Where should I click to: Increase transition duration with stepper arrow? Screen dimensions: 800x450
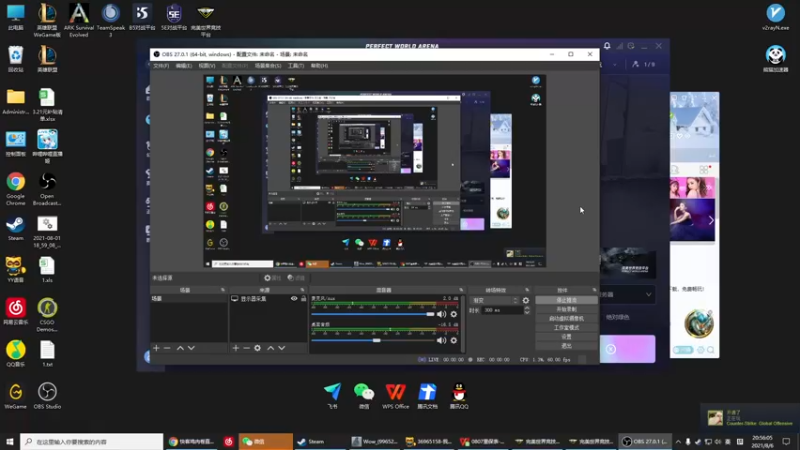coord(527,308)
